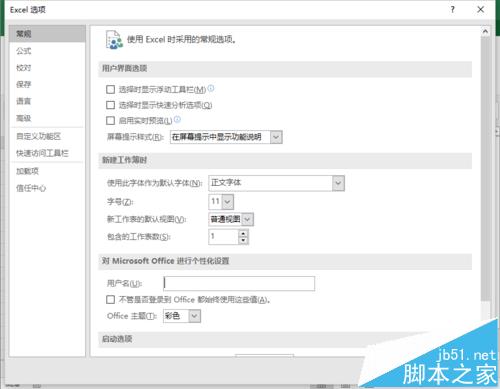Enable 选择时显示浮动工具栏 checkbox
Image resolution: width=500 pixels, height=389 pixels.
[x=110, y=89]
